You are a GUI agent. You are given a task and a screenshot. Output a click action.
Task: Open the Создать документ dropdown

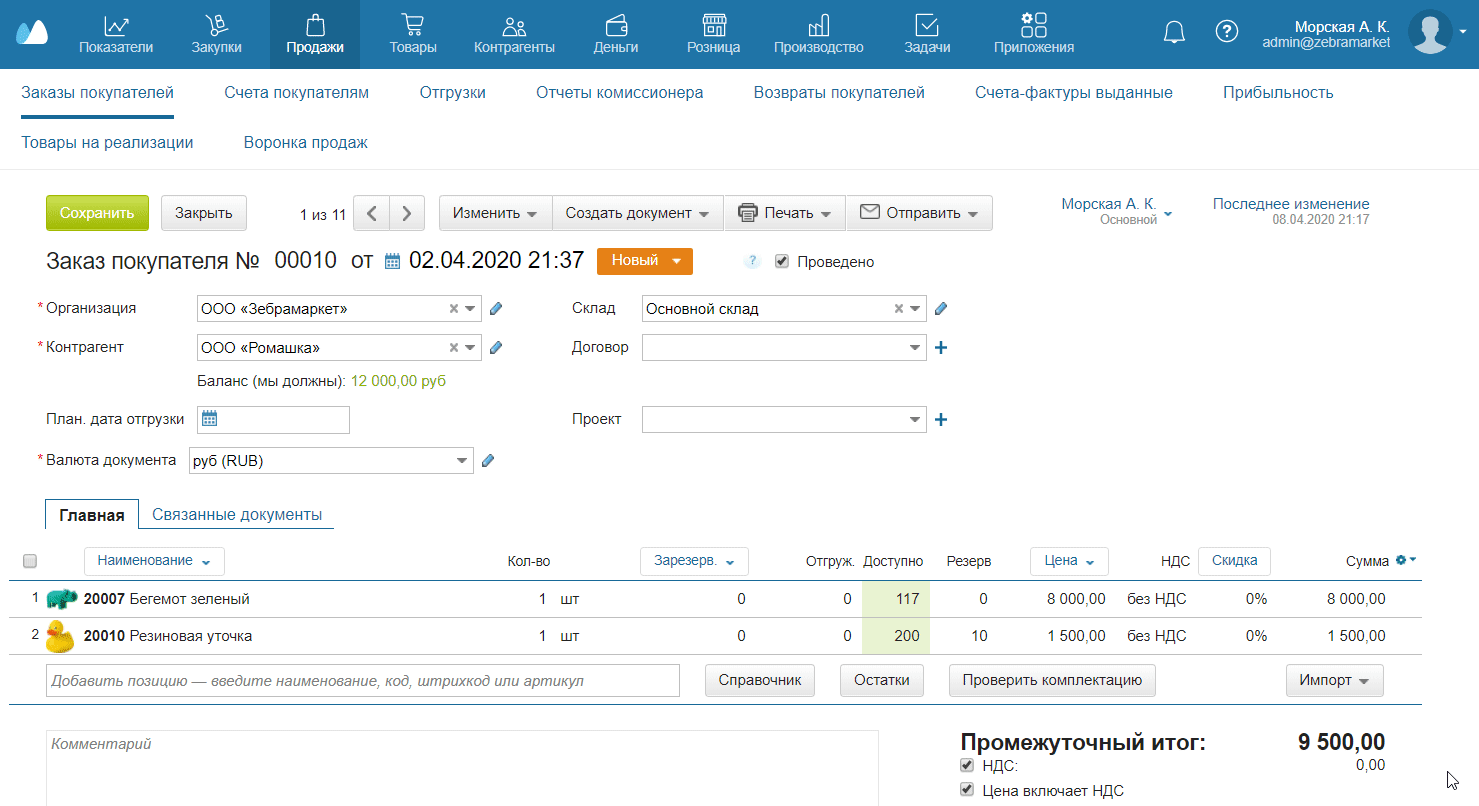pyautogui.click(x=637, y=213)
